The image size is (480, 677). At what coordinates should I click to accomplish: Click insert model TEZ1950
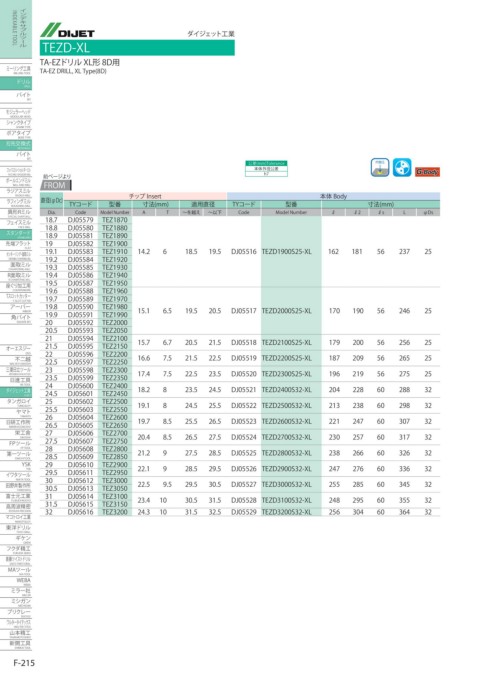[x=115, y=283]
